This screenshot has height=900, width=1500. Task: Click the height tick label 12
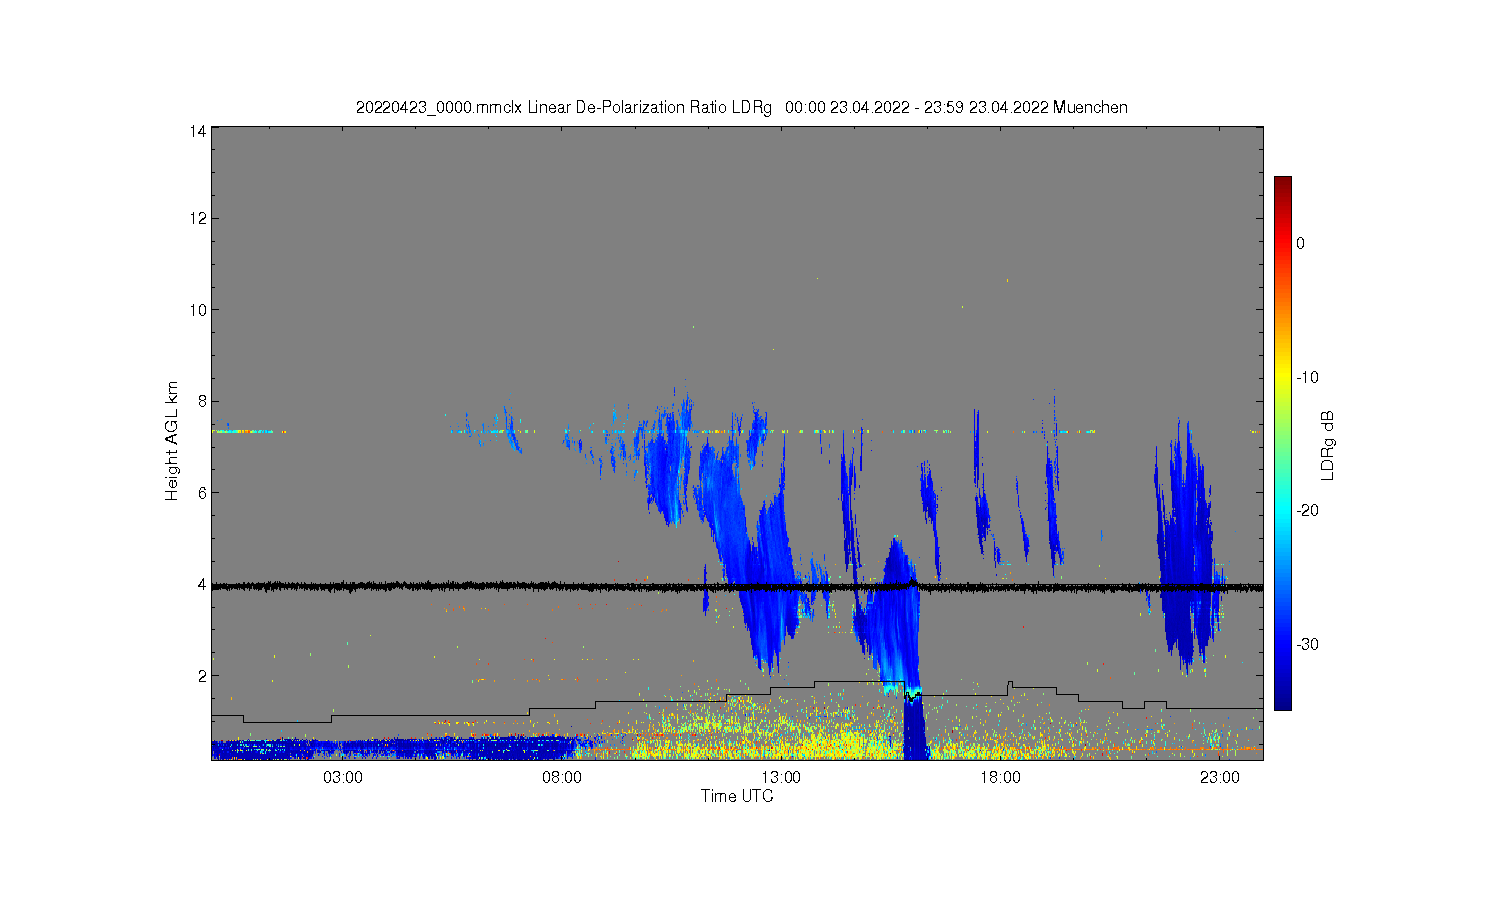click(198, 219)
